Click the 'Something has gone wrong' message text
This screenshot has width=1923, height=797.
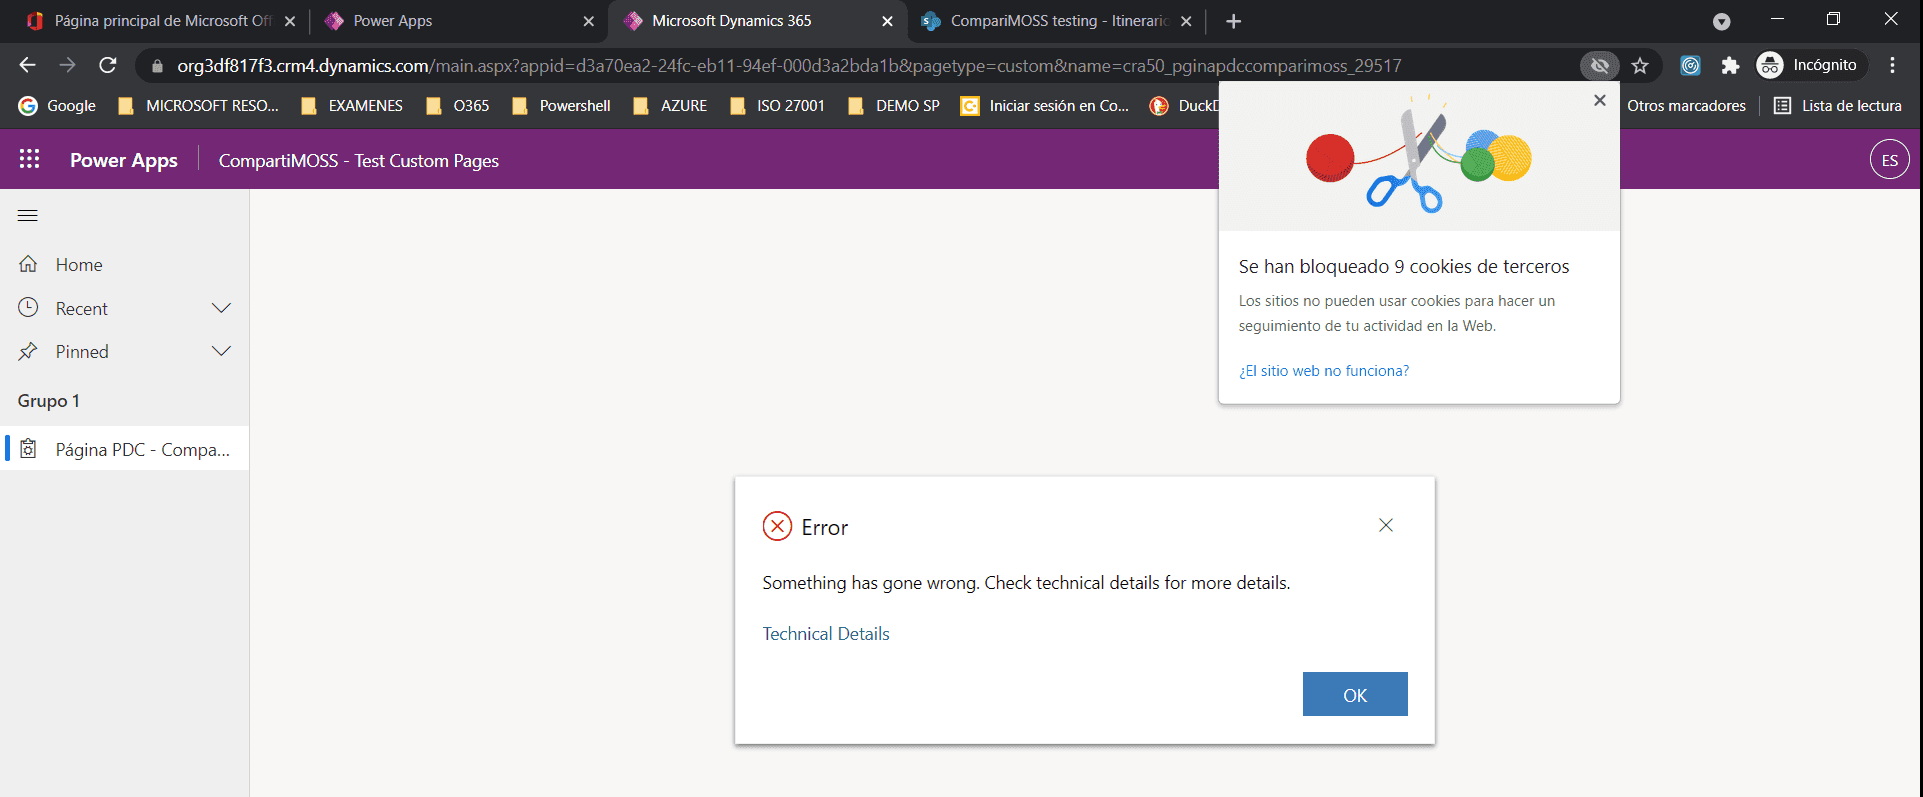tap(1026, 583)
